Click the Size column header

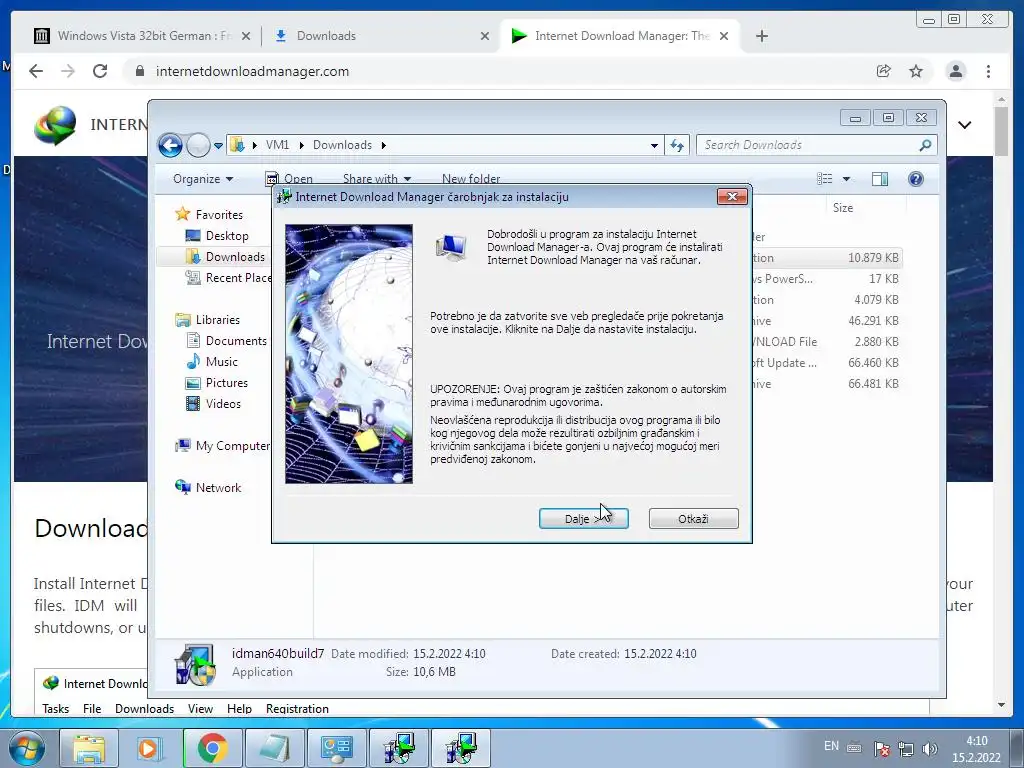(x=842, y=208)
